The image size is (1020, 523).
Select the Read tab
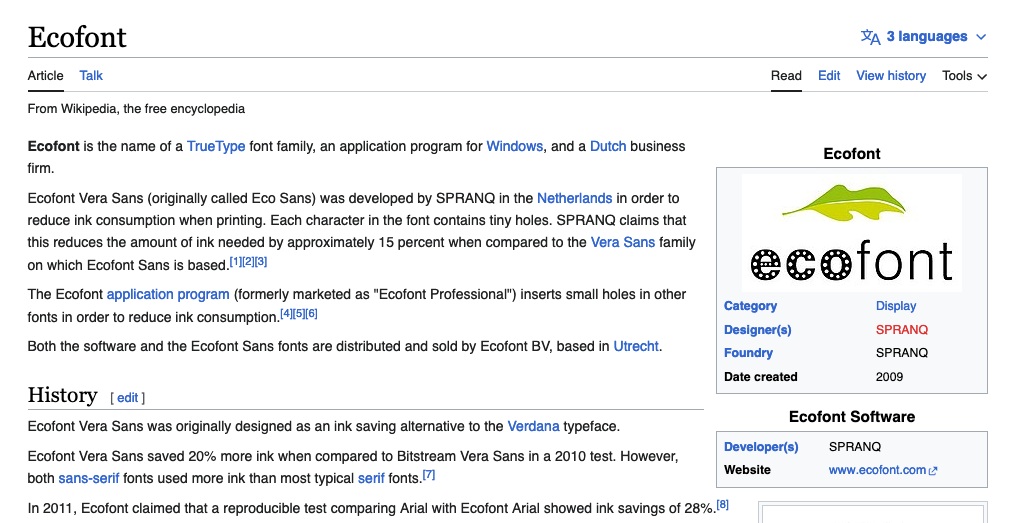pos(786,76)
